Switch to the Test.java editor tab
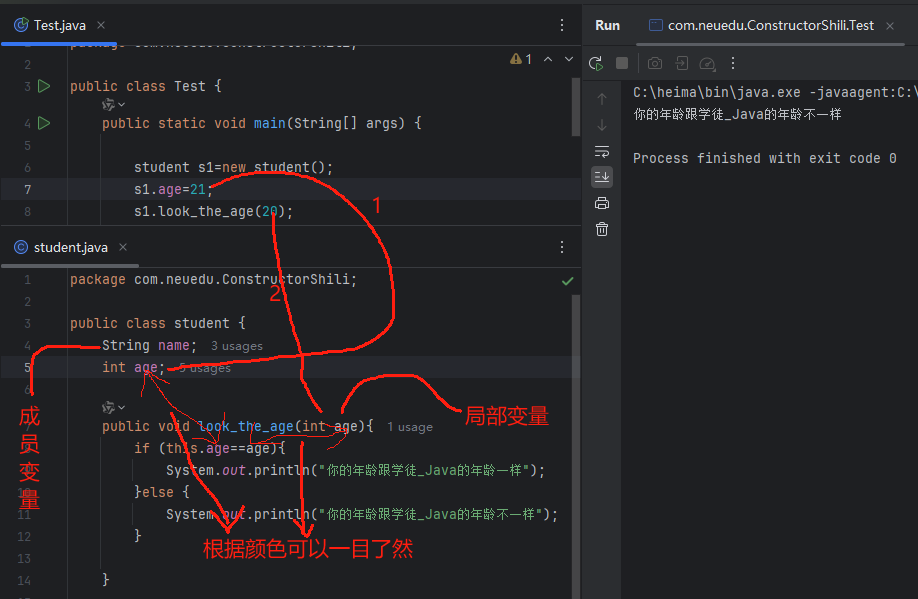Viewport: 918px width, 599px height. 50,25
